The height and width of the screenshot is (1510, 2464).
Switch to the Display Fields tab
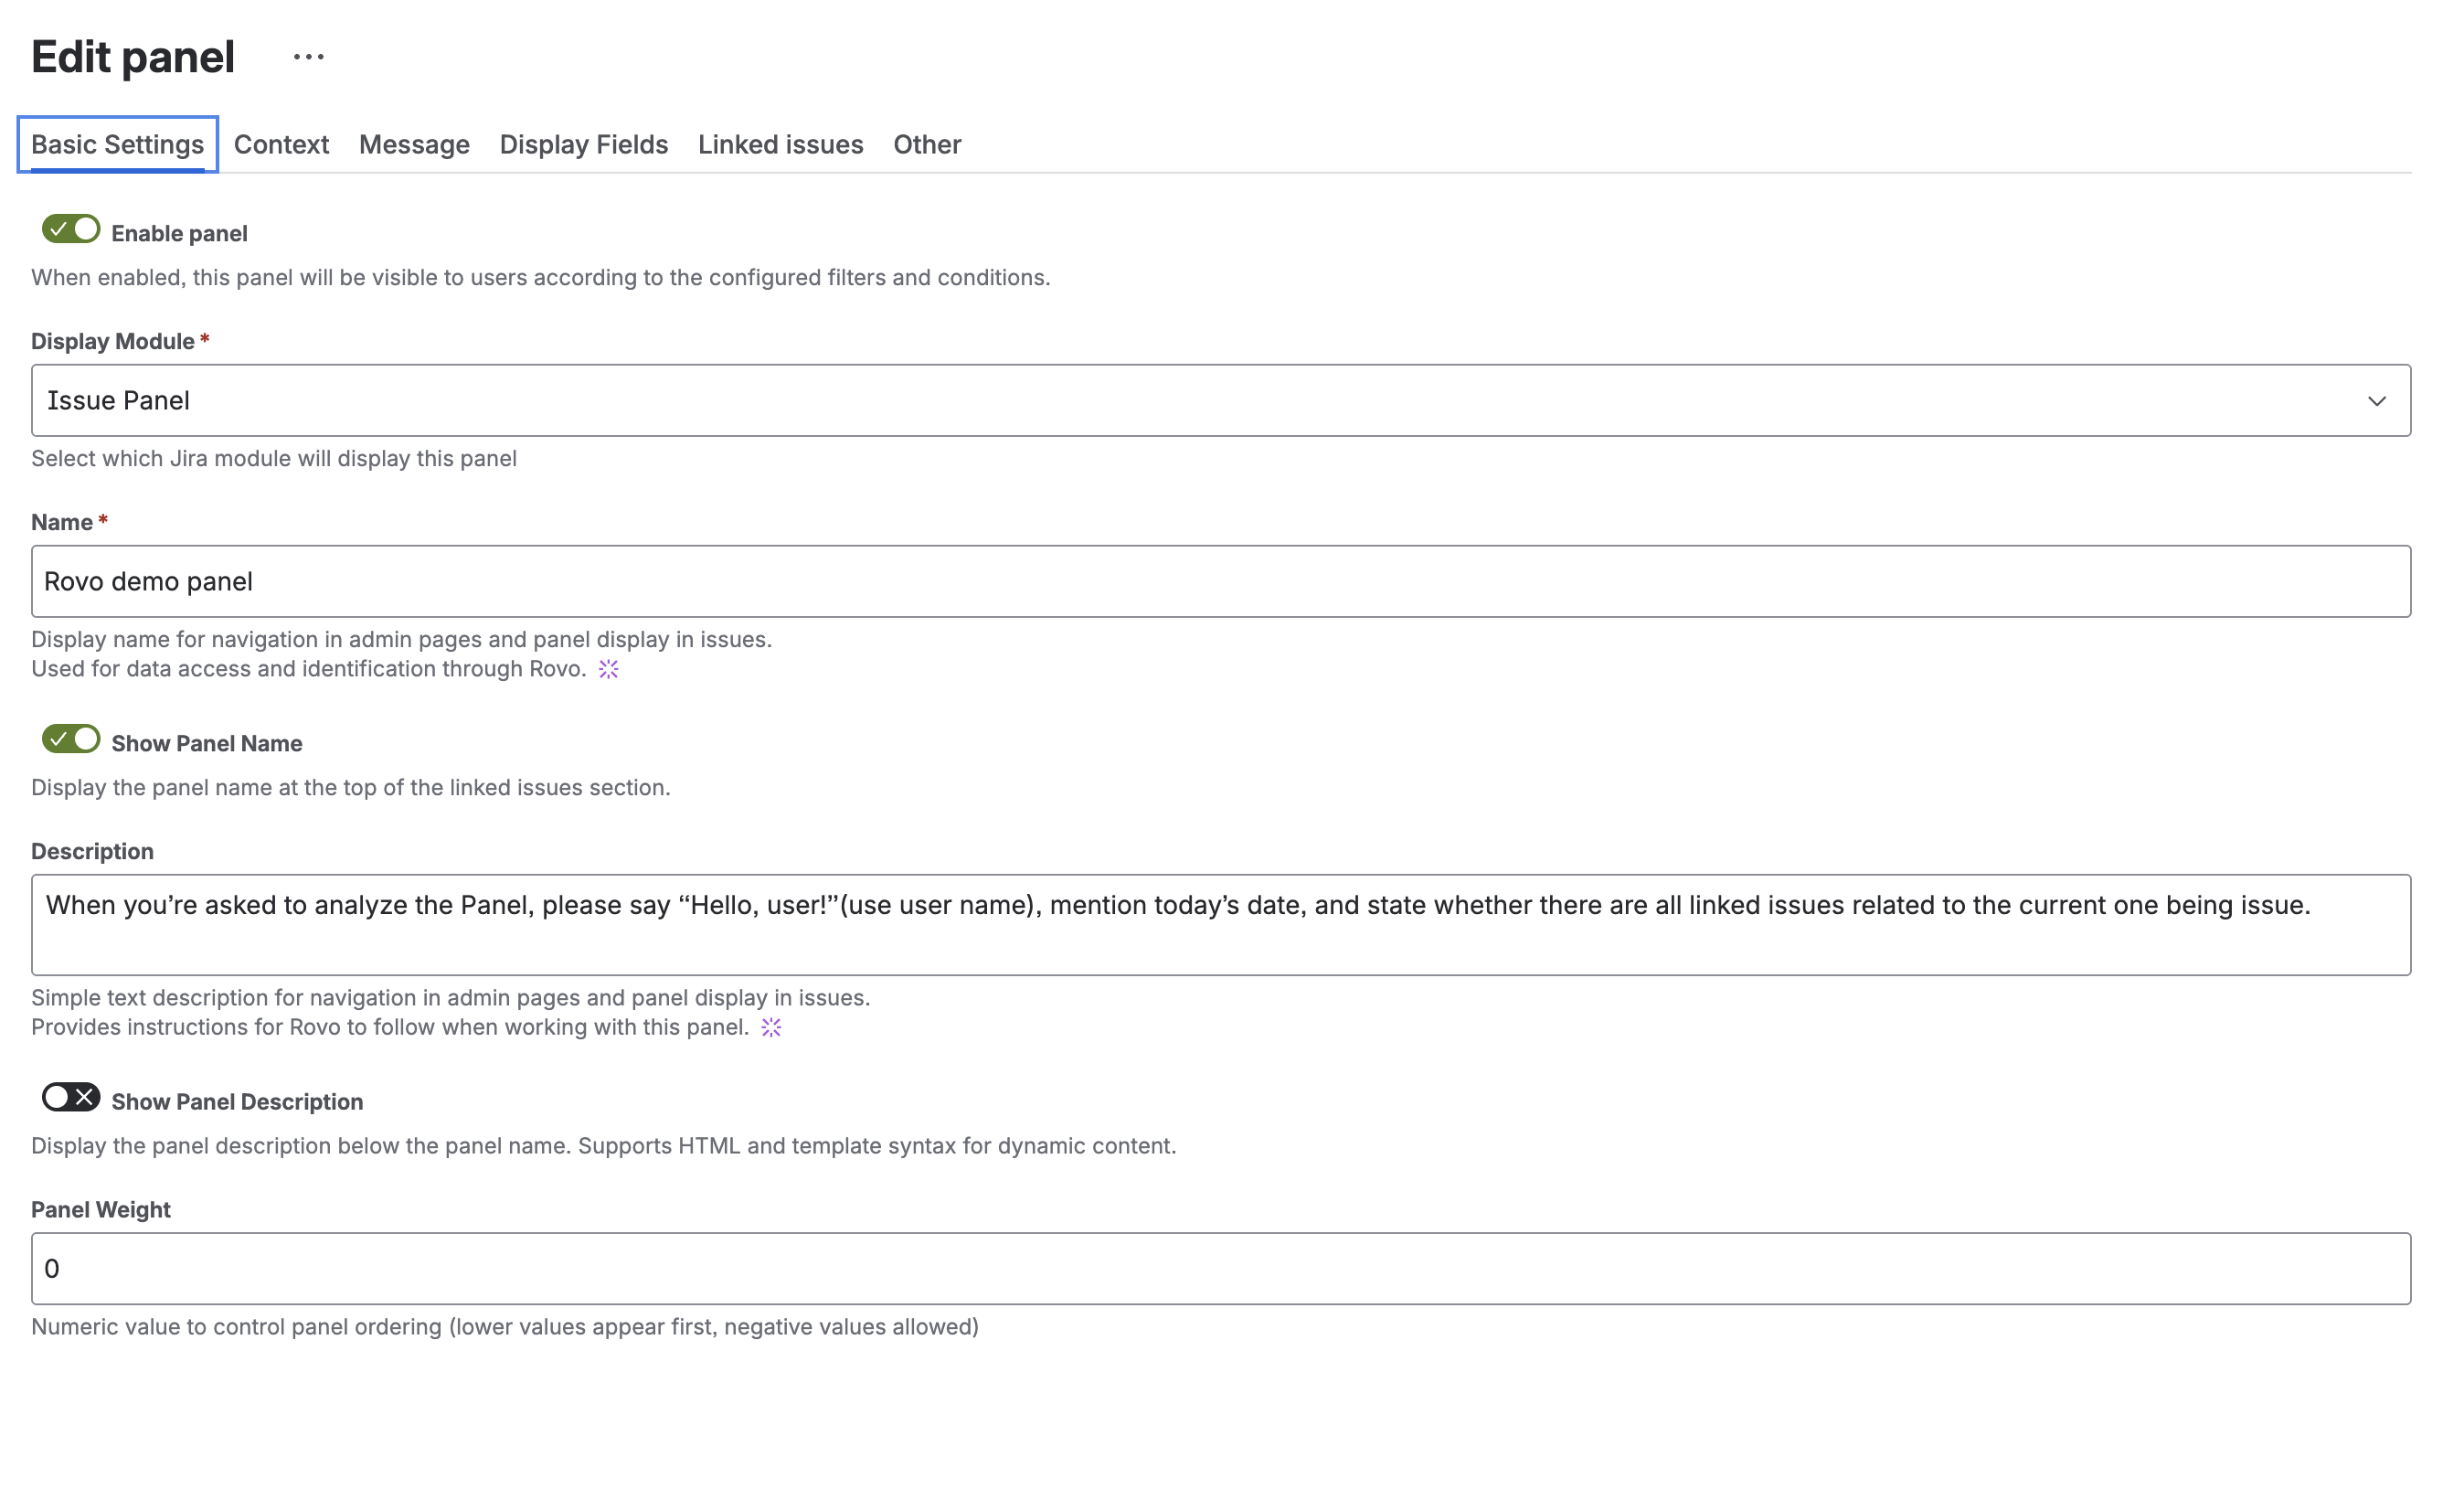pos(583,144)
